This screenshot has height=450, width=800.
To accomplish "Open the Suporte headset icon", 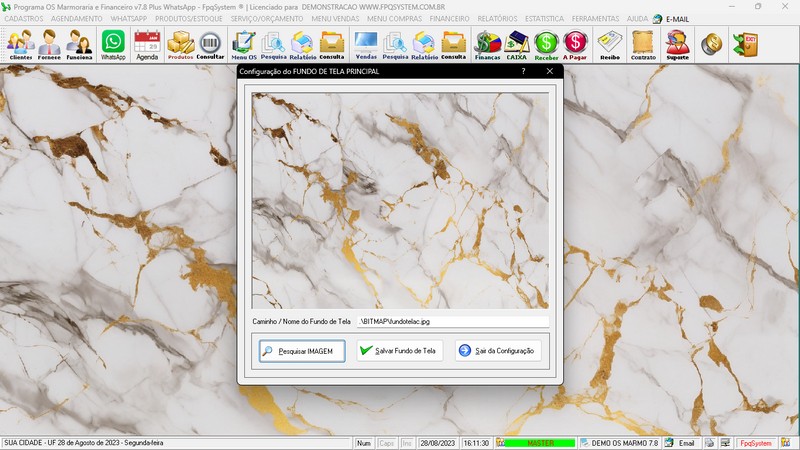I will [x=678, y=45].
